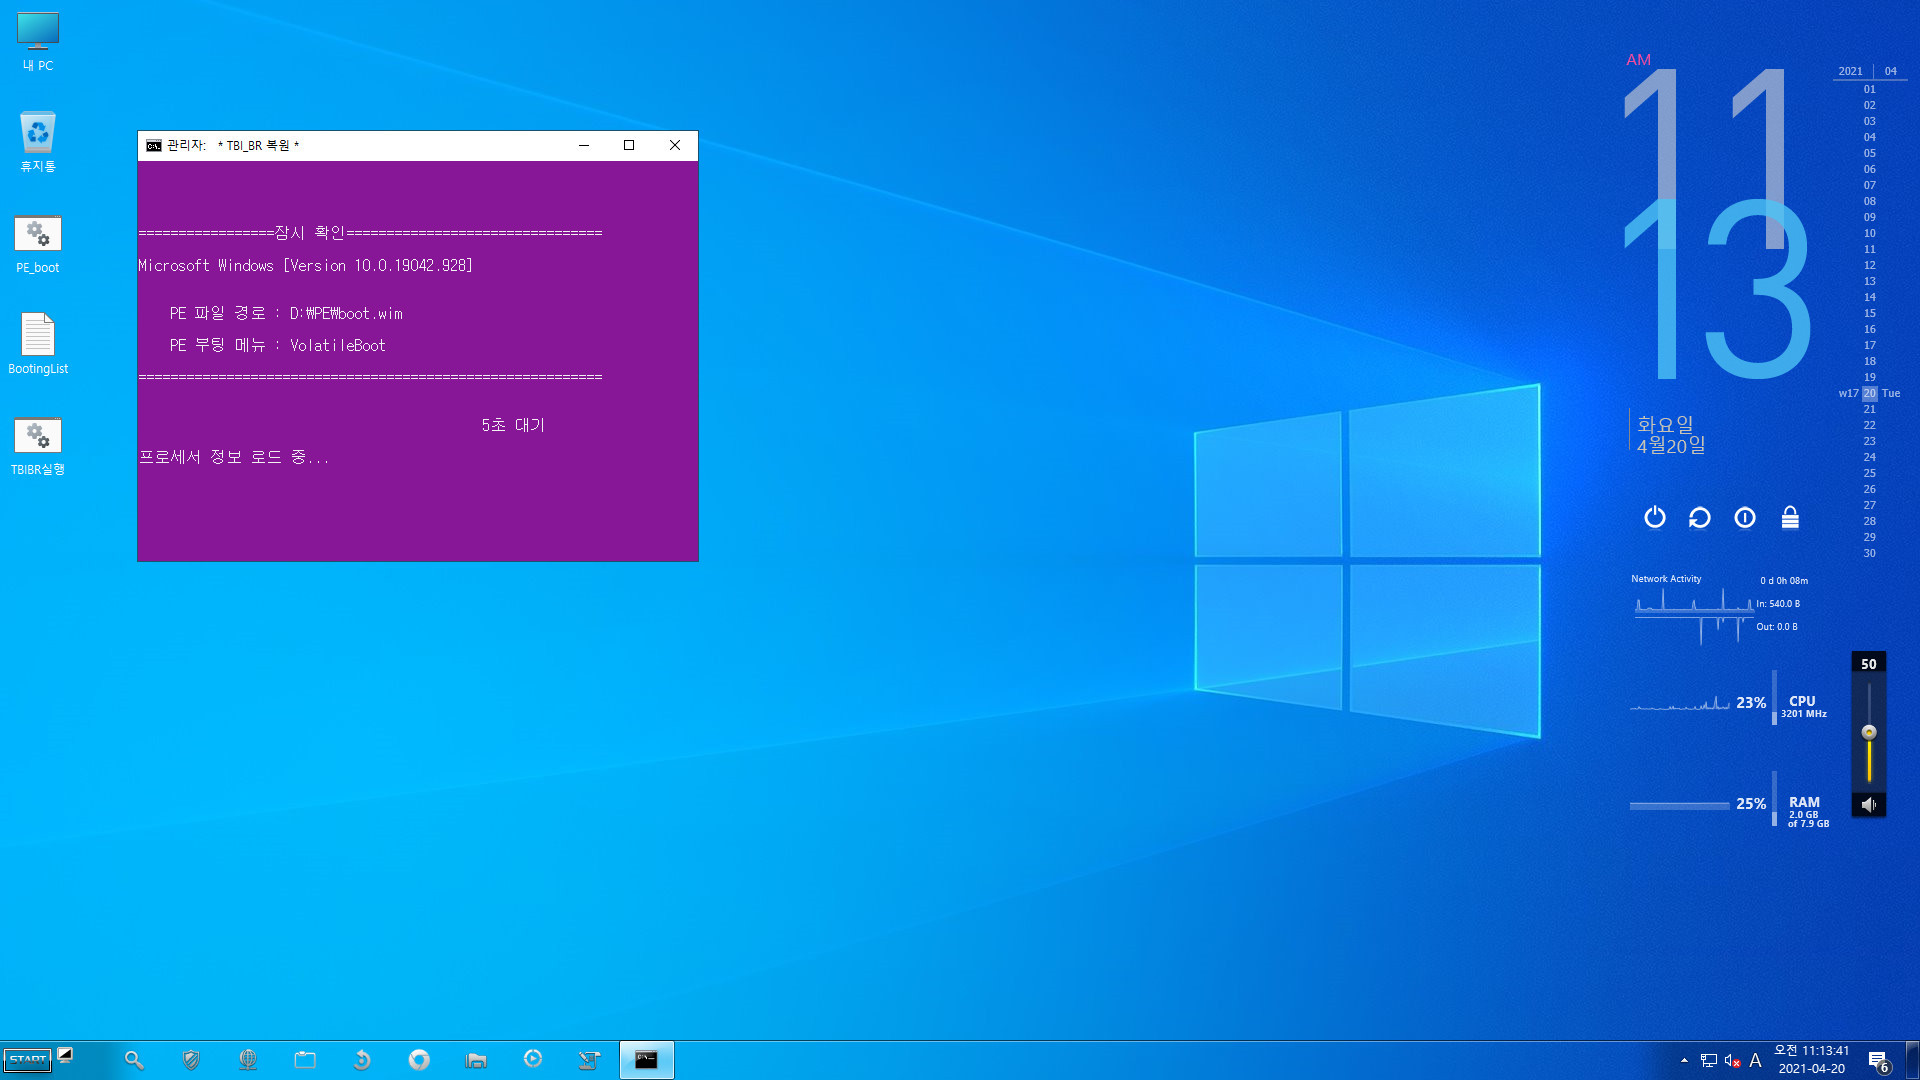Open the shield icon on the taskbar
Viewport: 1920px width, 1080px height.
tap(191, 1060)
